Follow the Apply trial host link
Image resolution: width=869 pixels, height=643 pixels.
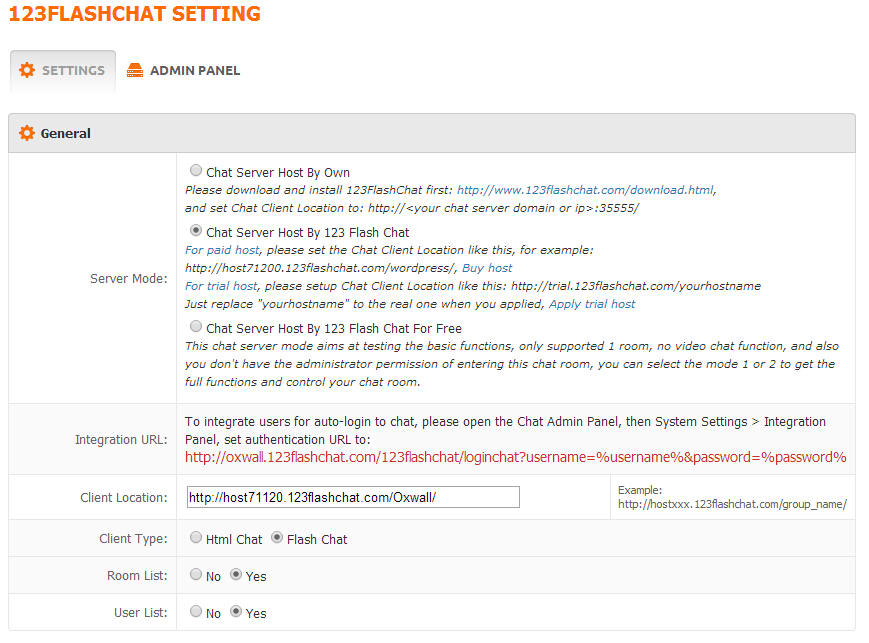(592, 304)
